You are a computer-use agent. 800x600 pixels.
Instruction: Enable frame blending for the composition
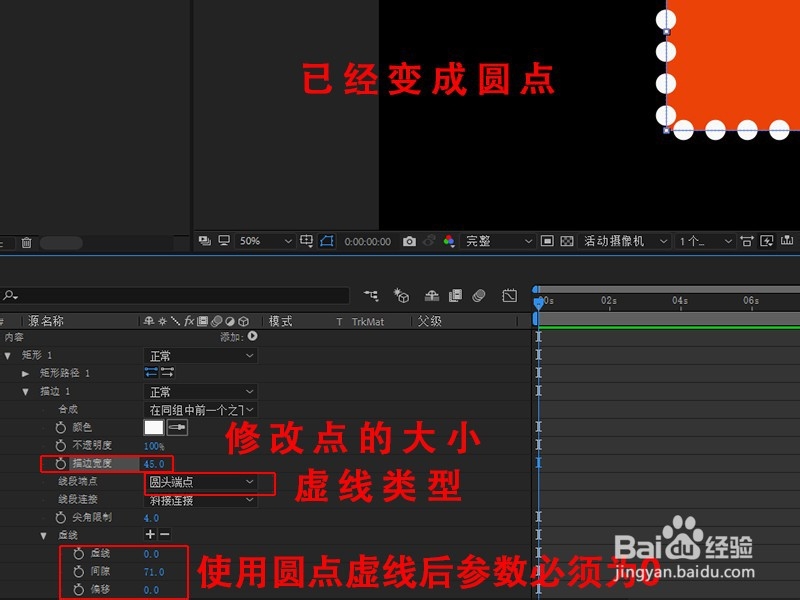(x=455, y=295)
